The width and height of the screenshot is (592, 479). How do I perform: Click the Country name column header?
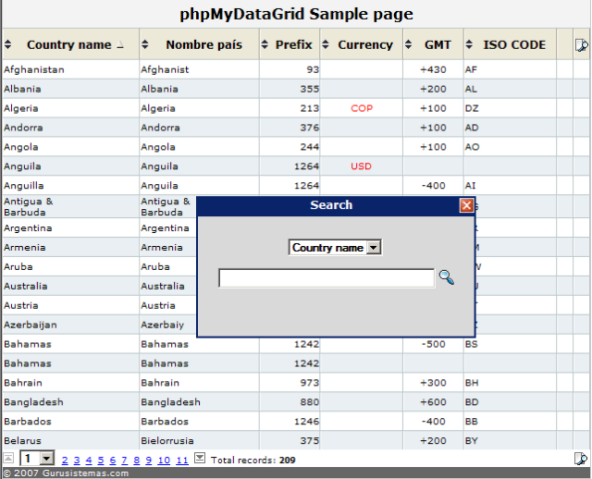pos(69,45)
